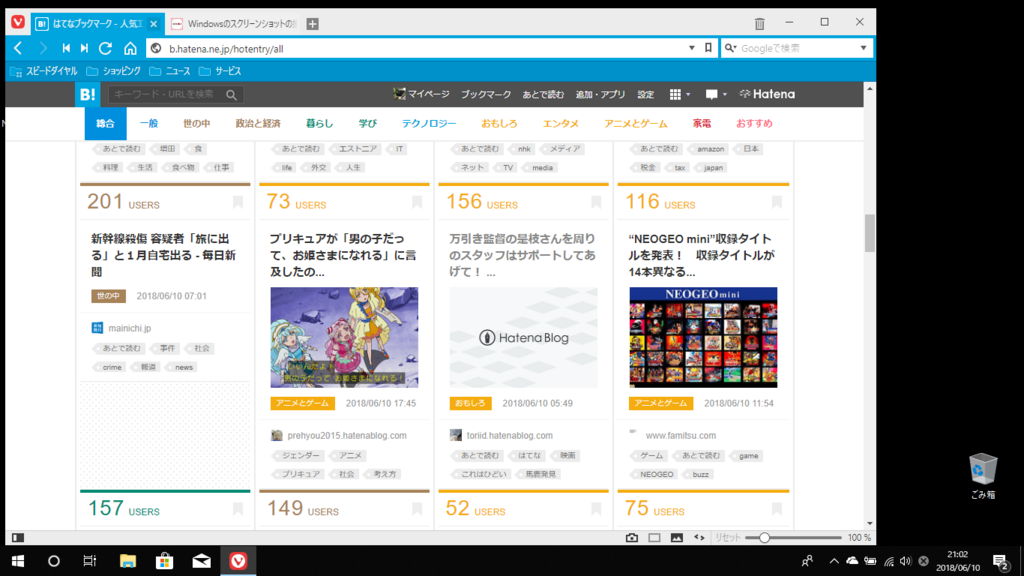Viewport: 1024px width, 576px height.
Task: Open Task View on taskbar
Action: [x=89, y=561]
